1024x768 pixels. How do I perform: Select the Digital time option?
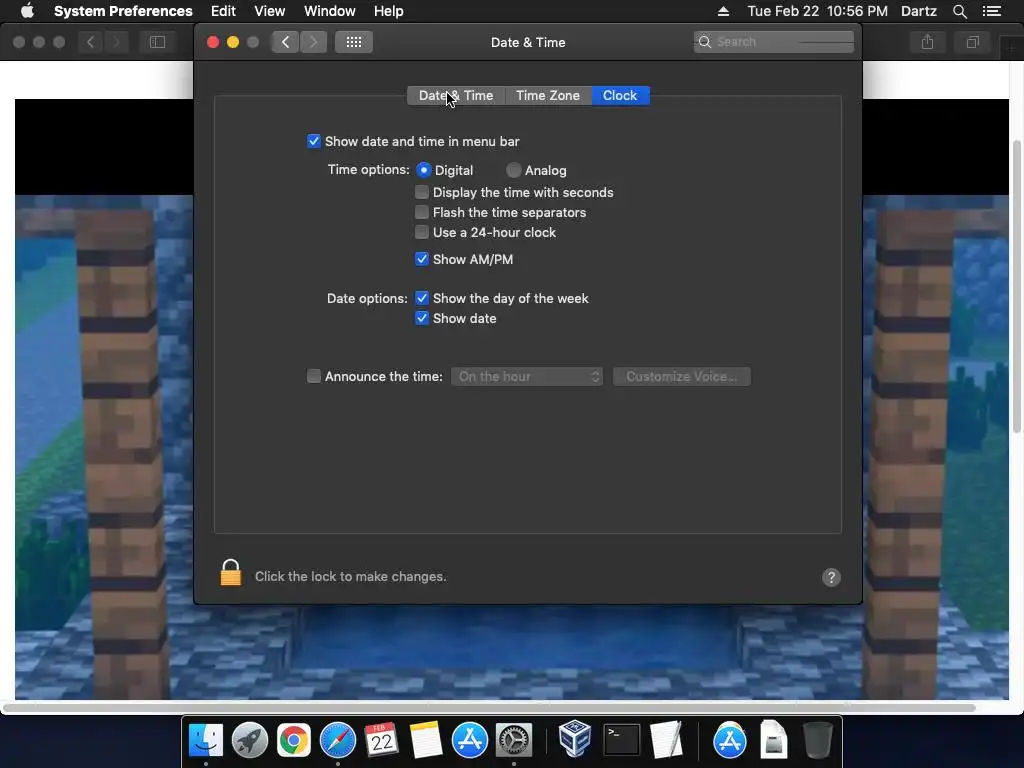click(x=424, y=170)
